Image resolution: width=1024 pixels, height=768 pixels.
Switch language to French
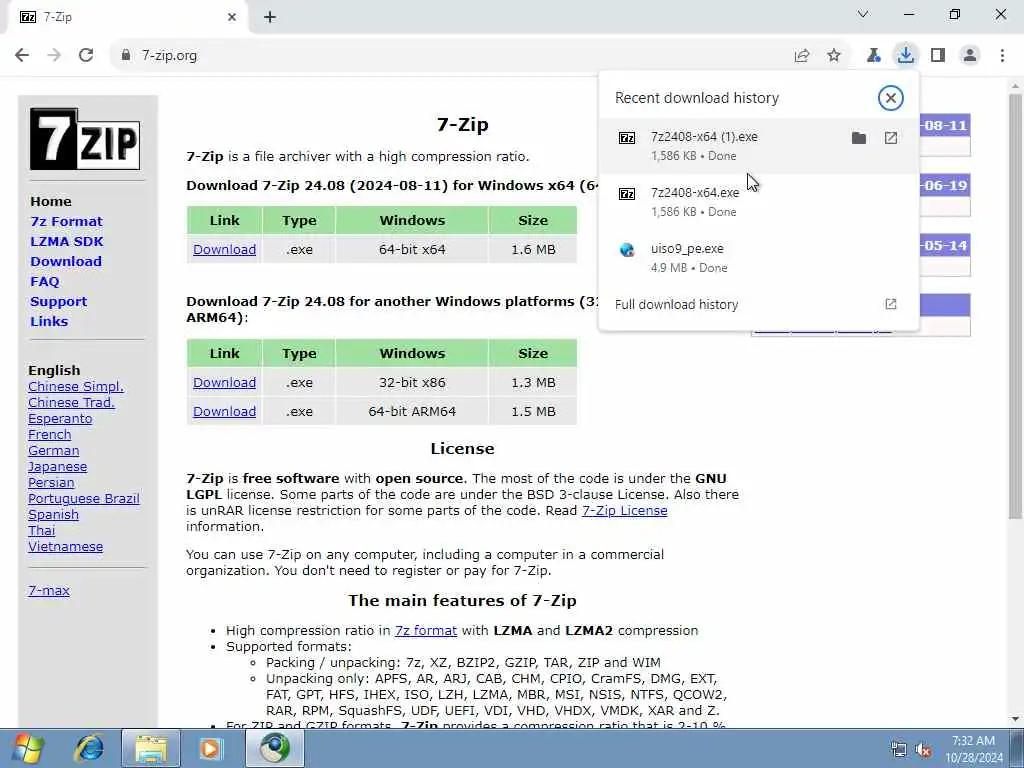pyautogui.click(x=50, y=434)
